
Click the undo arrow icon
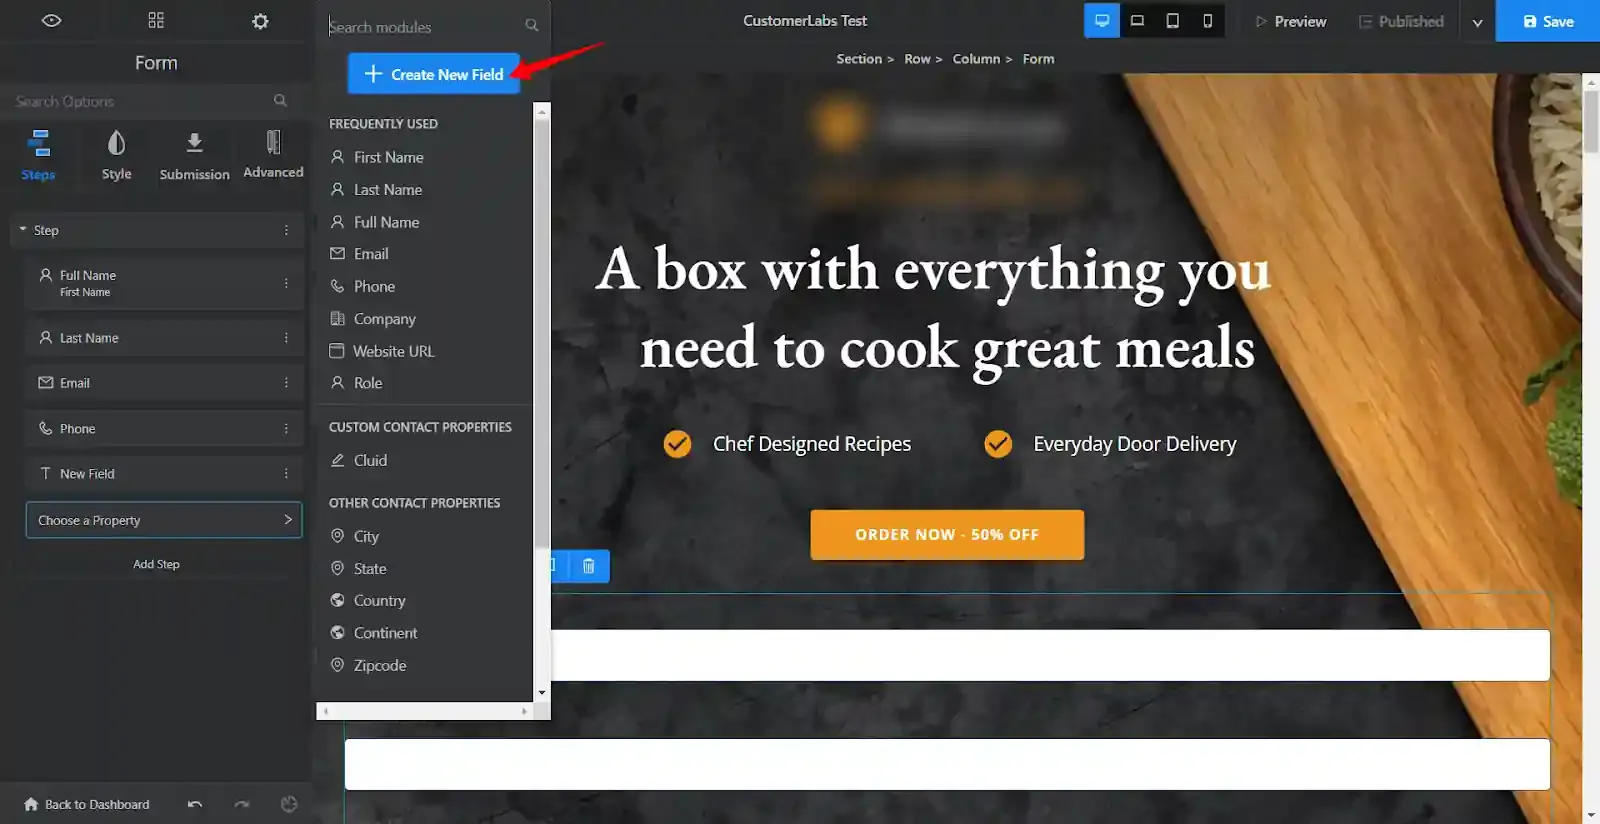195,804
